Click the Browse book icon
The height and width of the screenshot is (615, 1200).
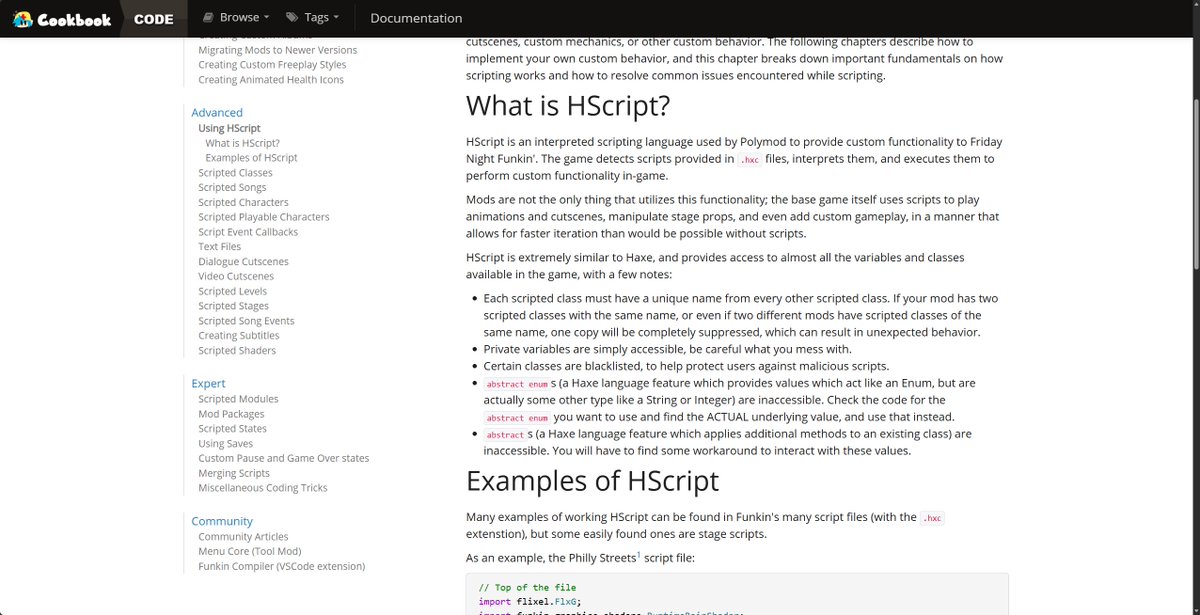[x=208, y=17]
